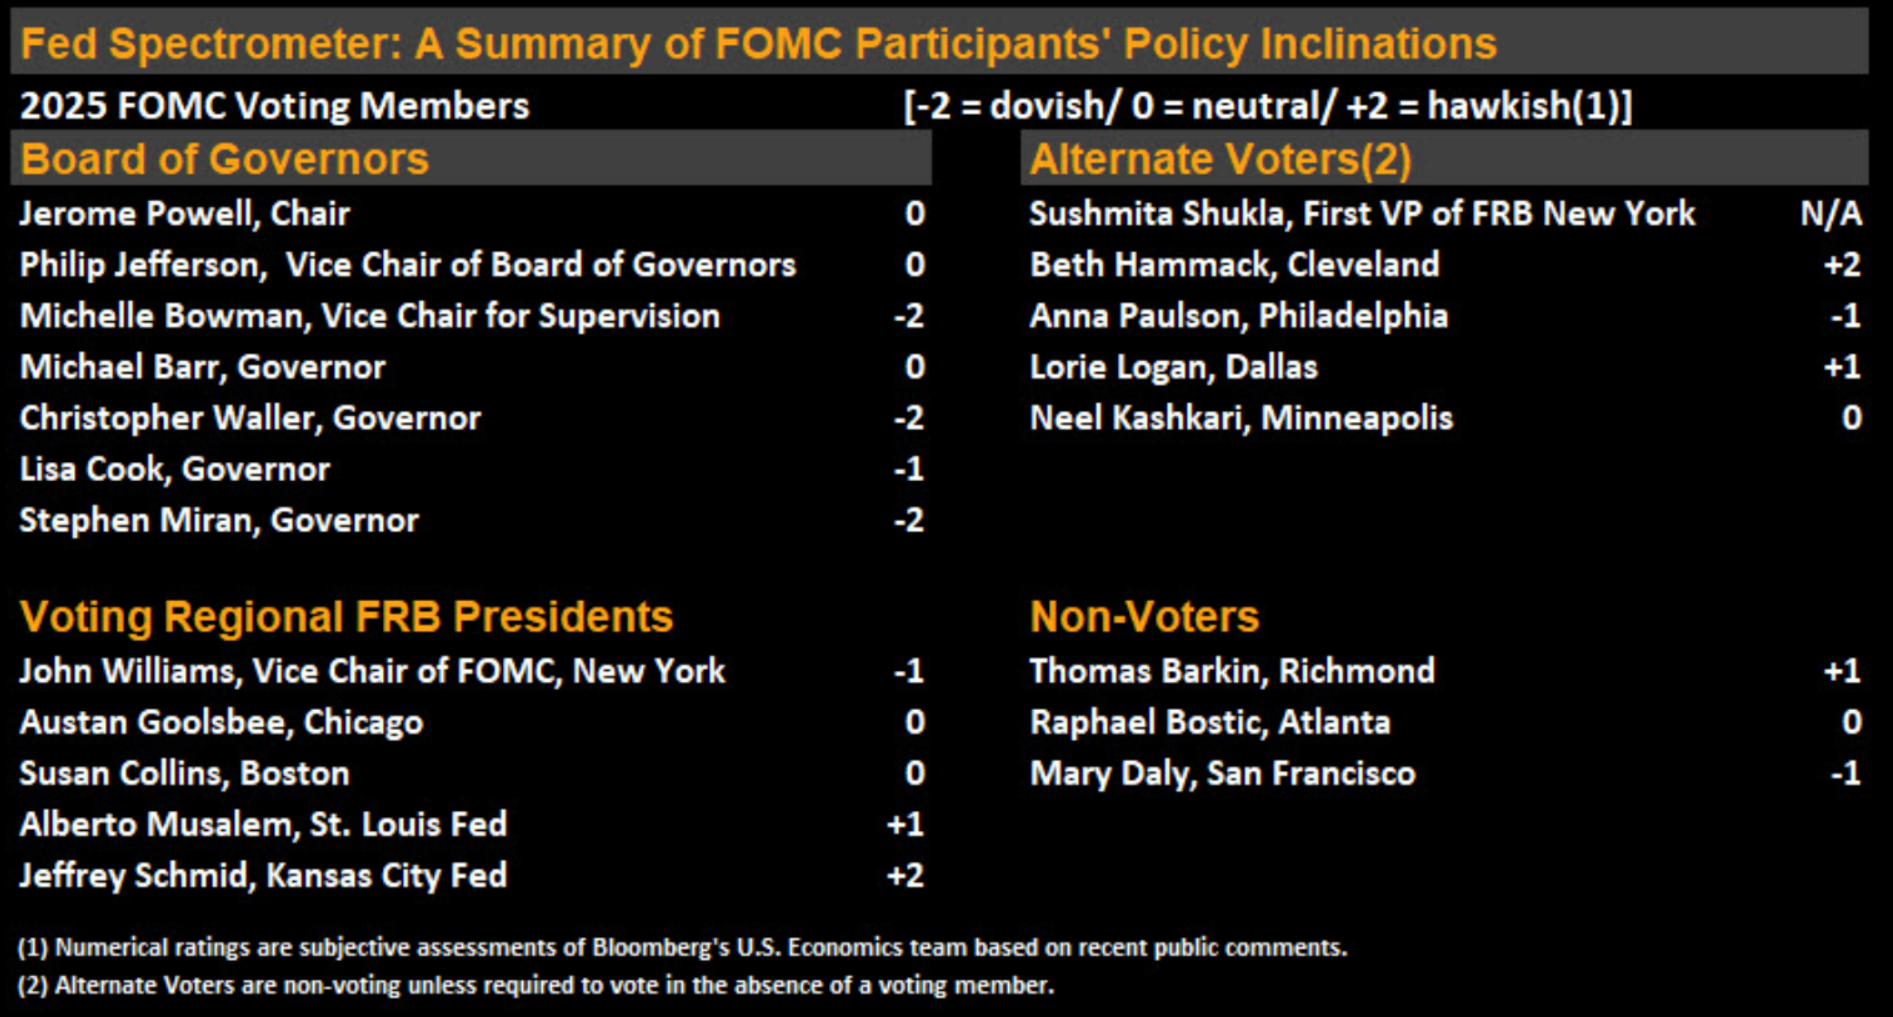Viewport: 1893px width, 1017px height.
Task: Click John Williams, Vice Chair of FOMC
Action: [372, 671]
